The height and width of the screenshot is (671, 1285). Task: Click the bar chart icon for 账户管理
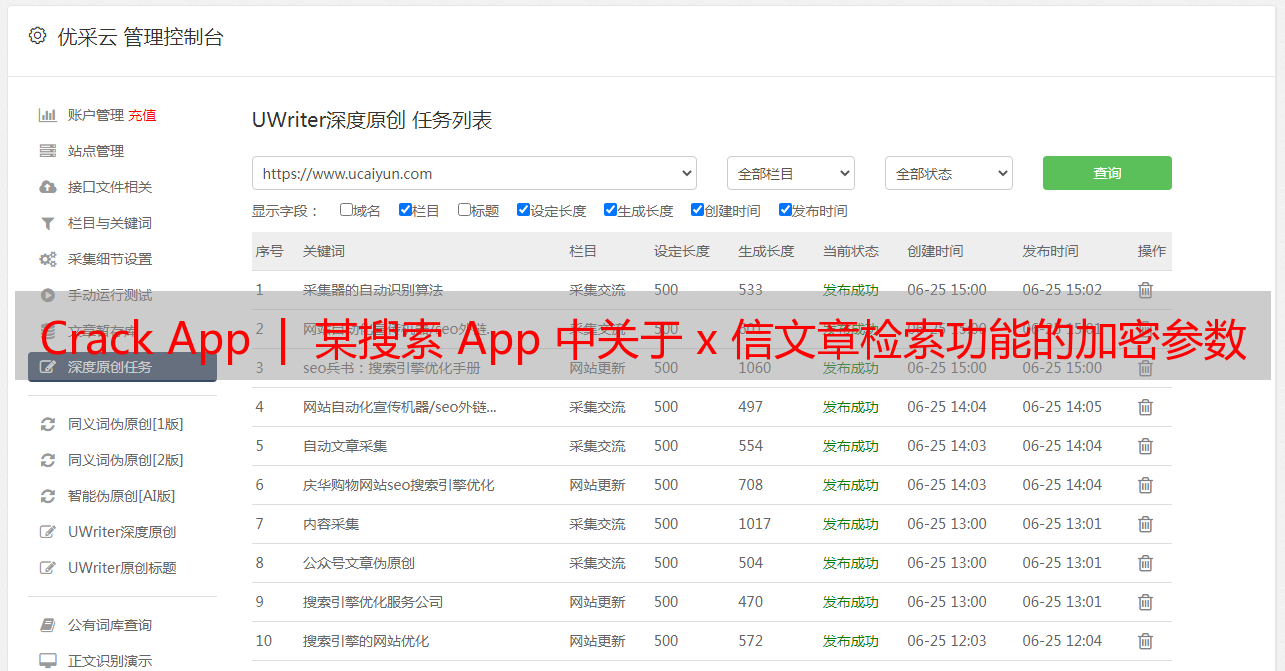tap(47, 115)
